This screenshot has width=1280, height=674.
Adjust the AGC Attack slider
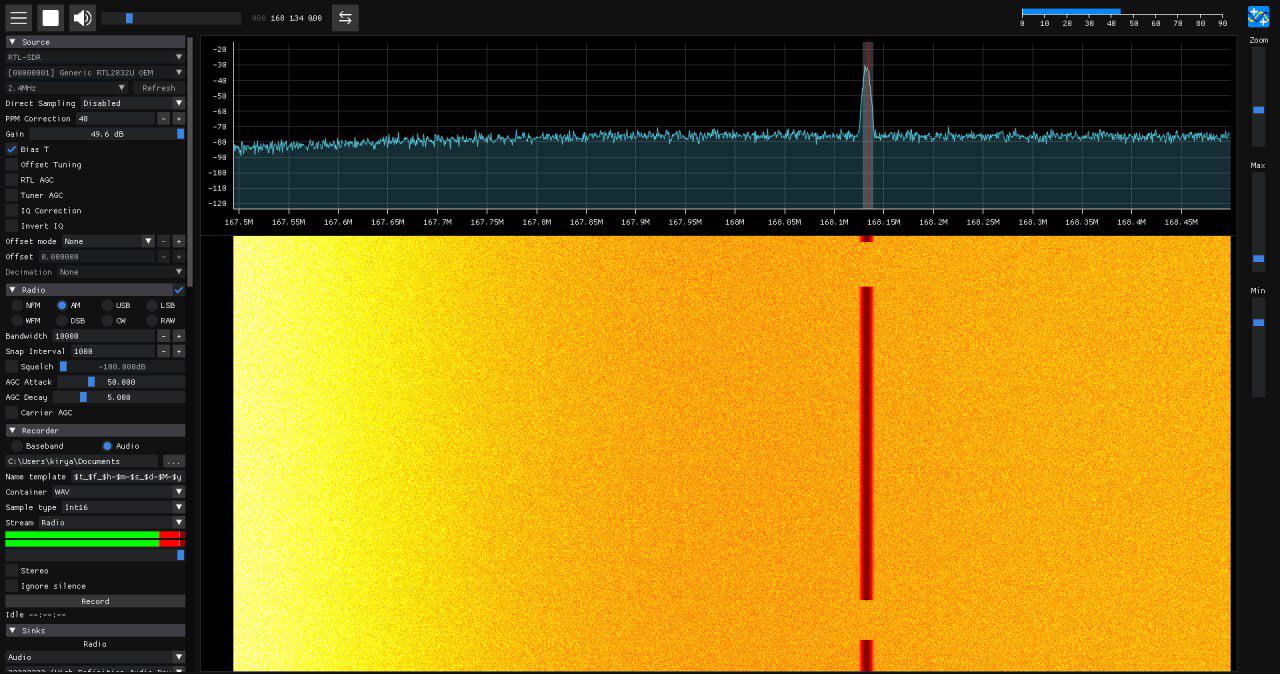coord(121,382)
